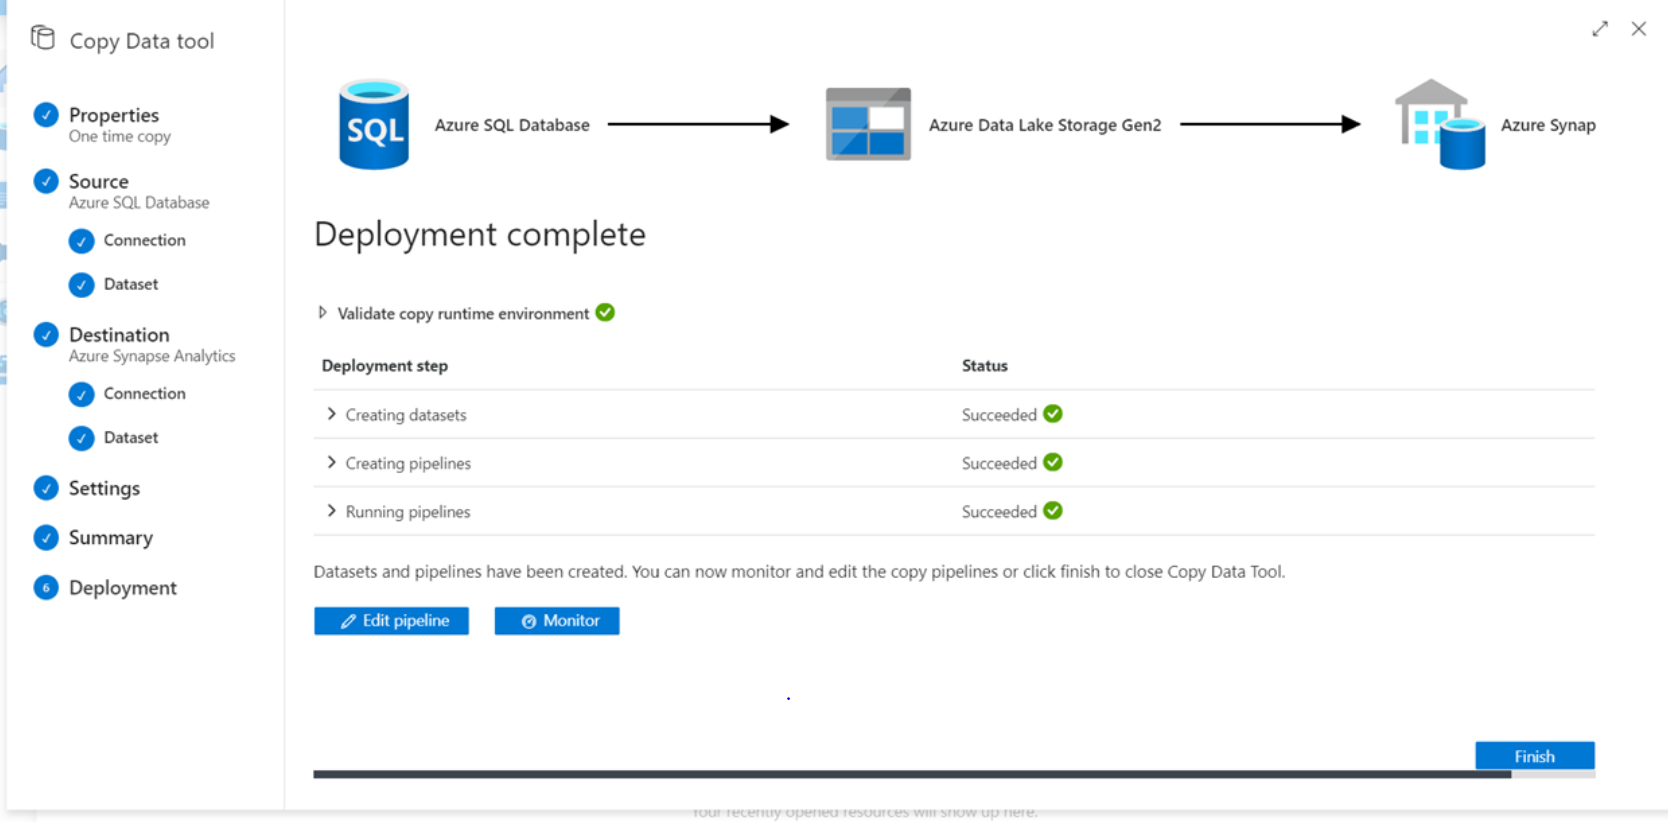Open the Monitor button
Viewport: 1668px width, 822px height.
(557, 621)
